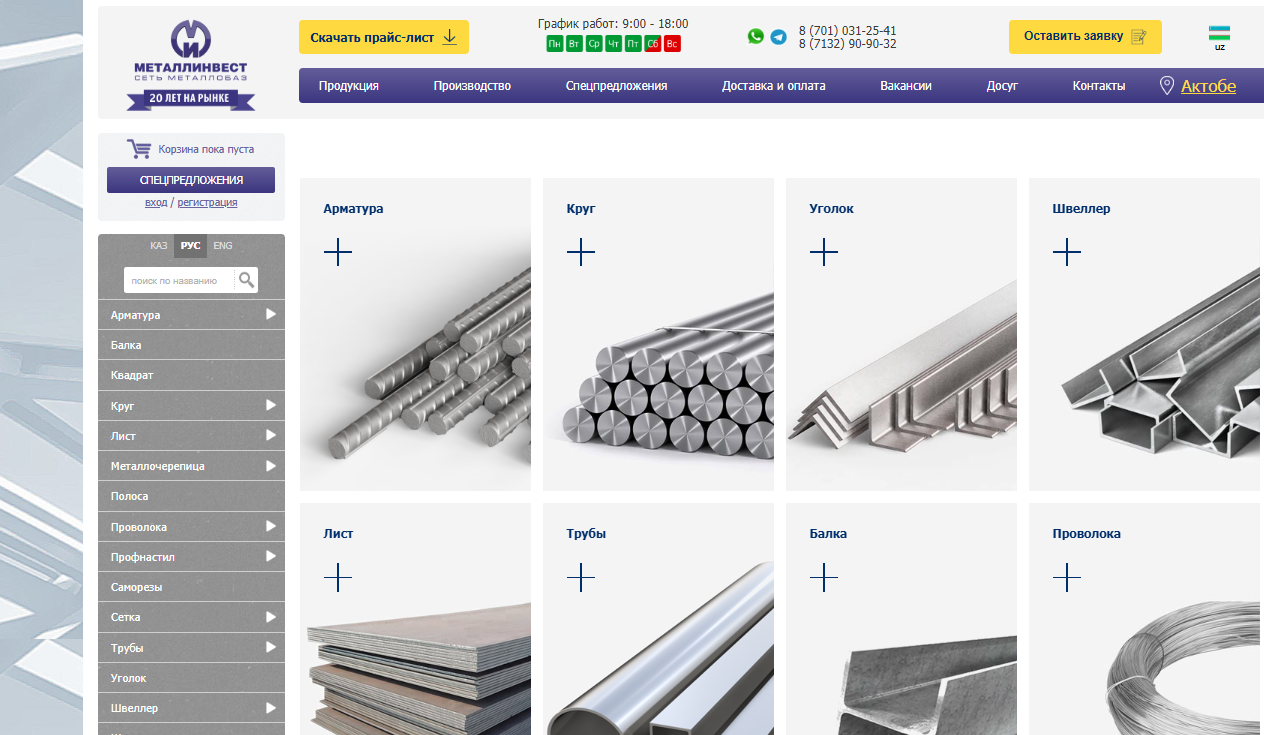Expand Профнастил submenu arrow
This screenshot has height=735, width=1264.
pyautogui.click(x=271, y=556)
